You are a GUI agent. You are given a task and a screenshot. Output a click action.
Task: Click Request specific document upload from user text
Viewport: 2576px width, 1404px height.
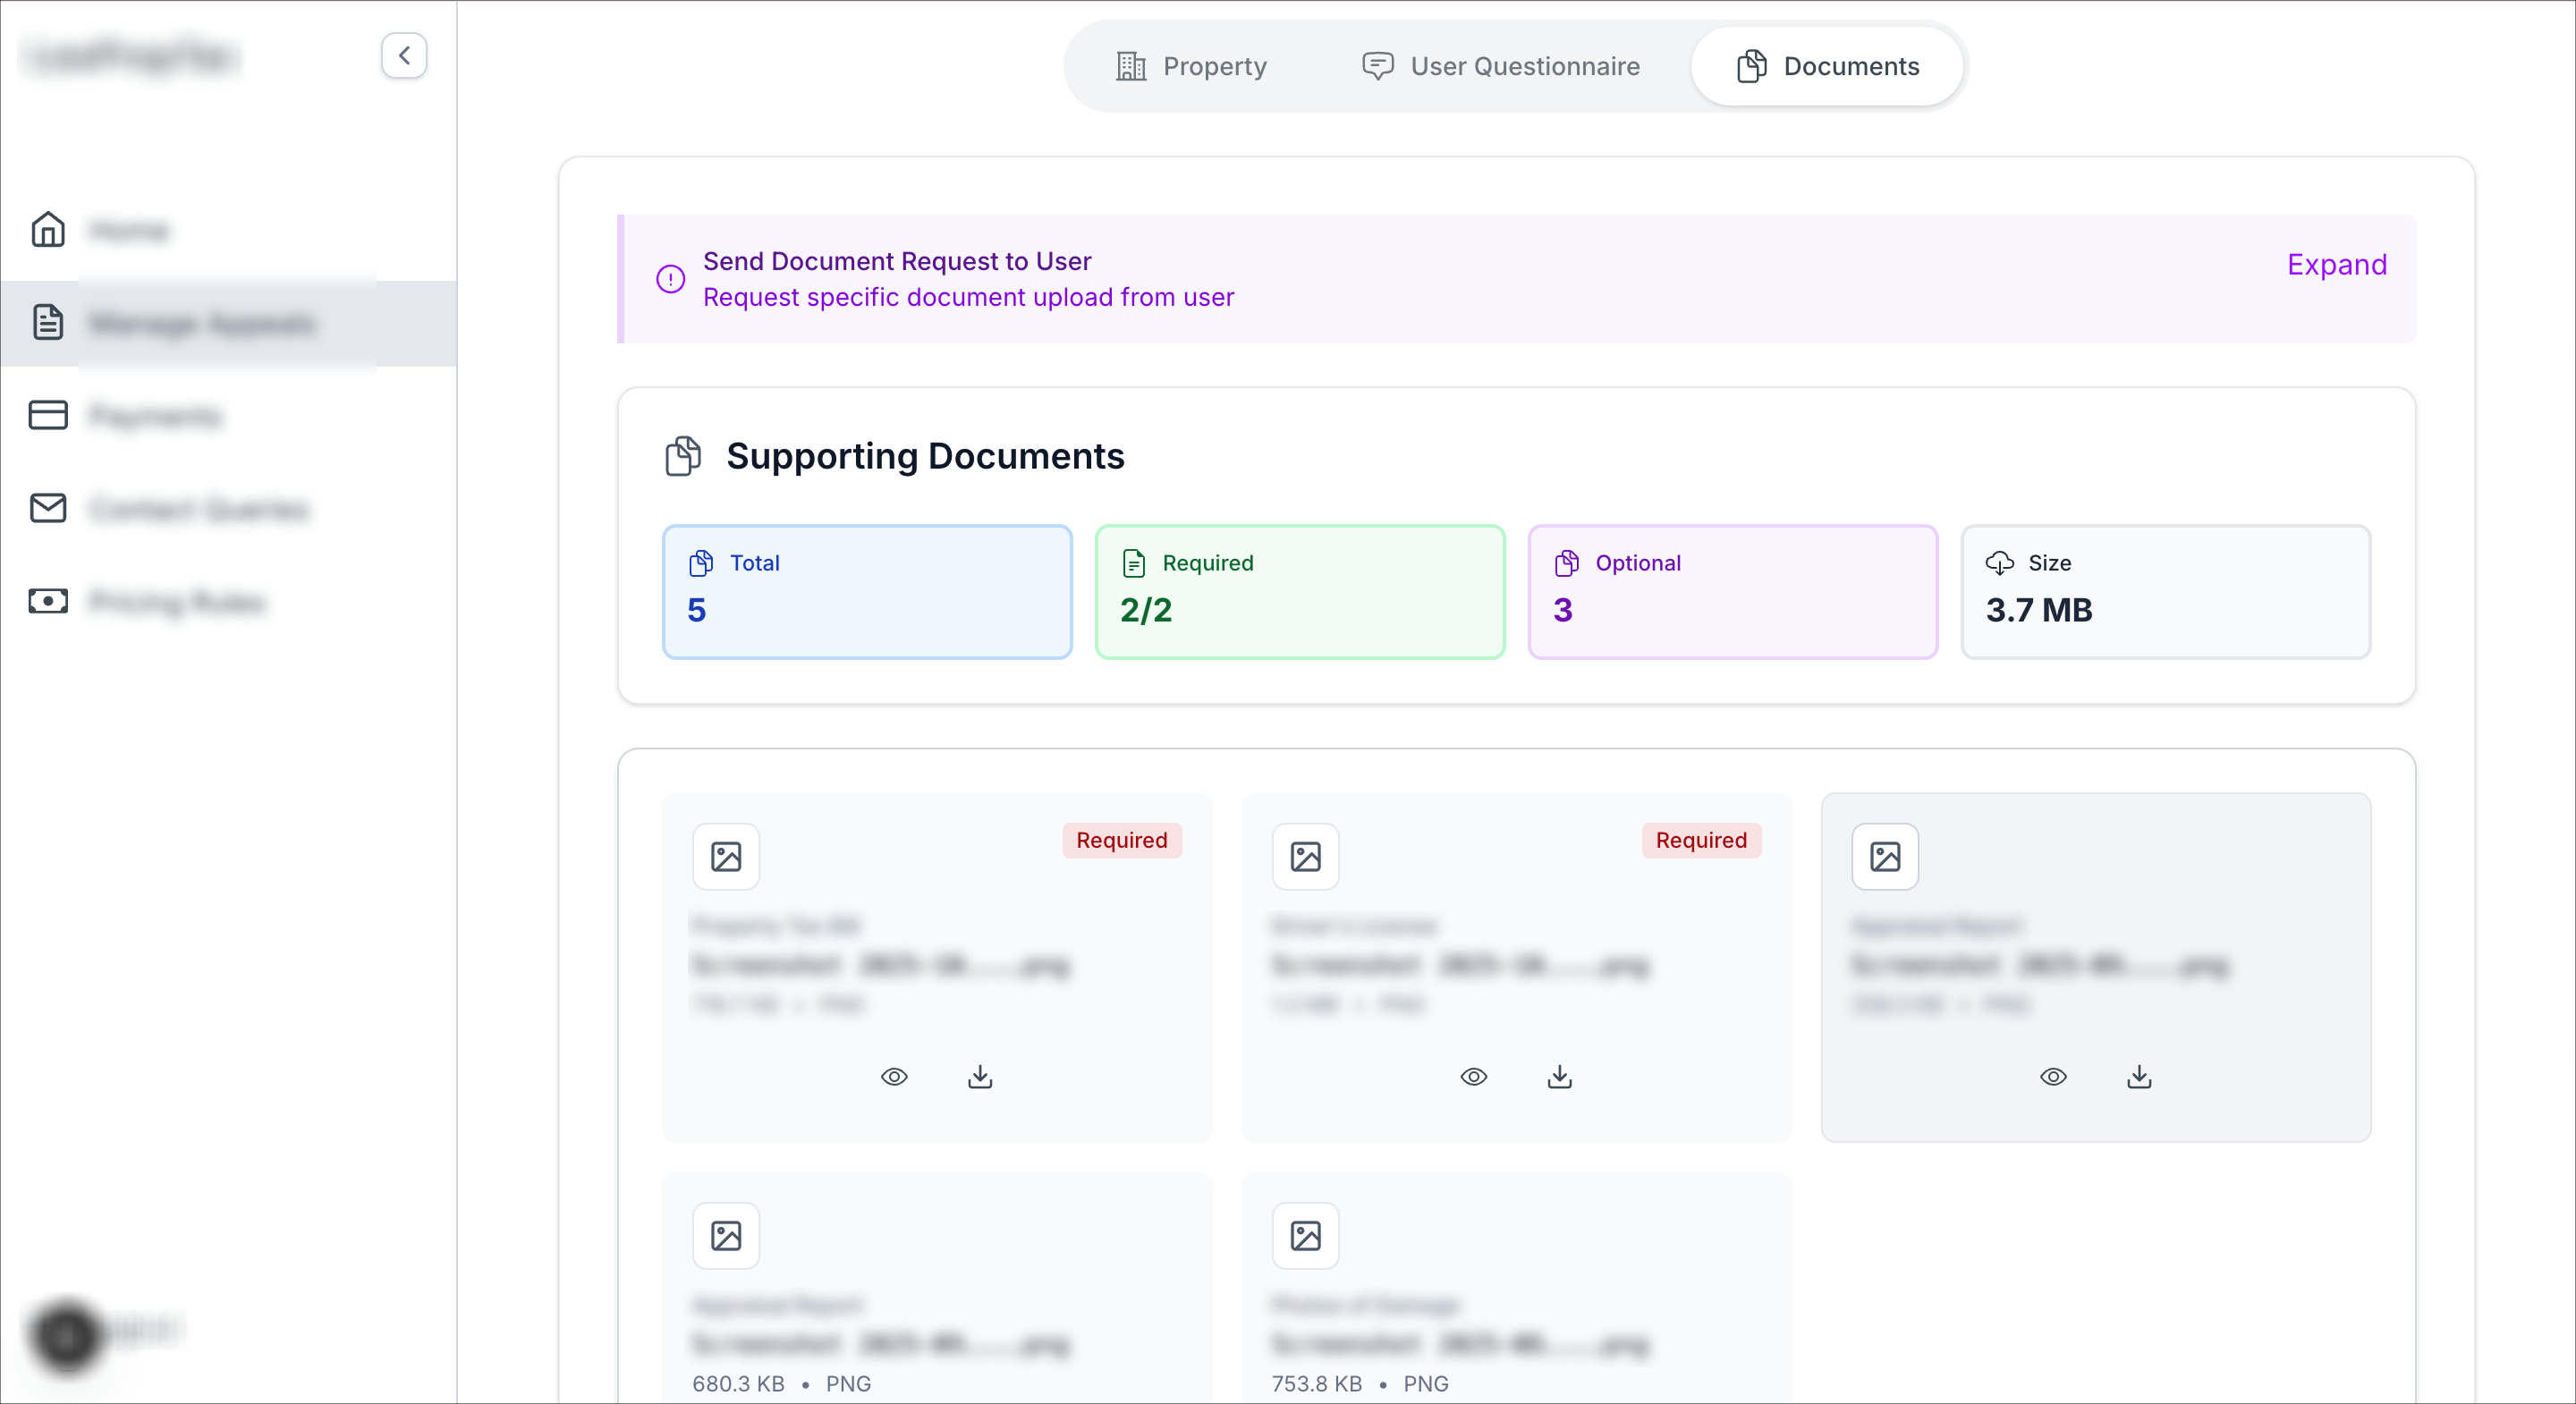pyautogui.click(x=968, y=297)
